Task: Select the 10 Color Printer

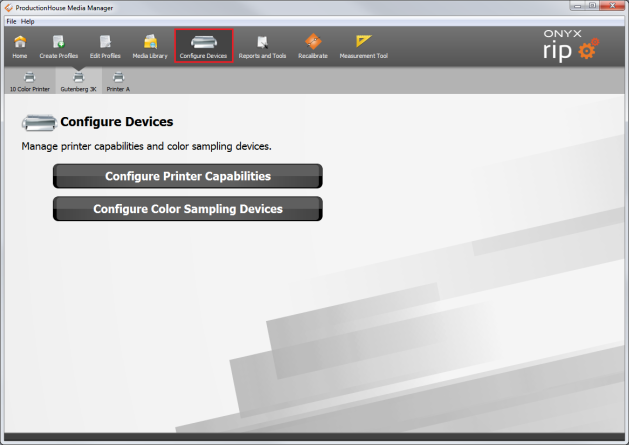Action: (29, 81)
